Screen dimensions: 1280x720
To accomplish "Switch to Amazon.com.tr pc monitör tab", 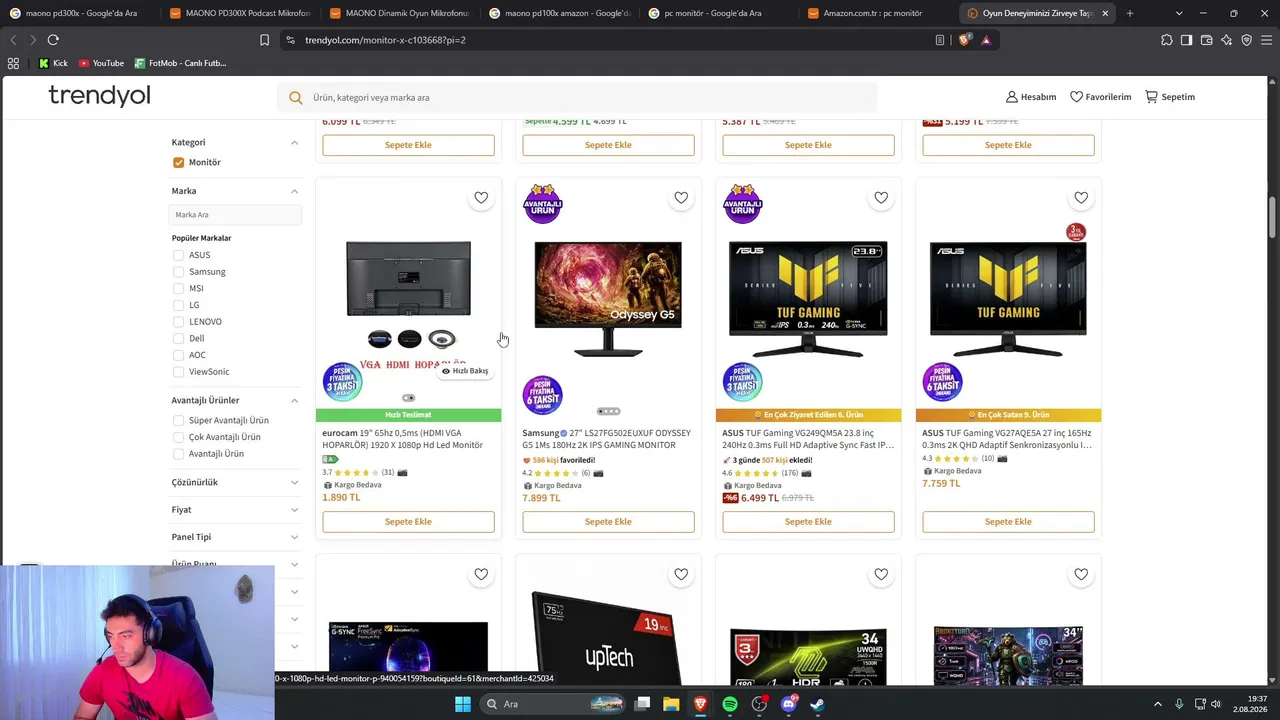I will pos(877,13).
